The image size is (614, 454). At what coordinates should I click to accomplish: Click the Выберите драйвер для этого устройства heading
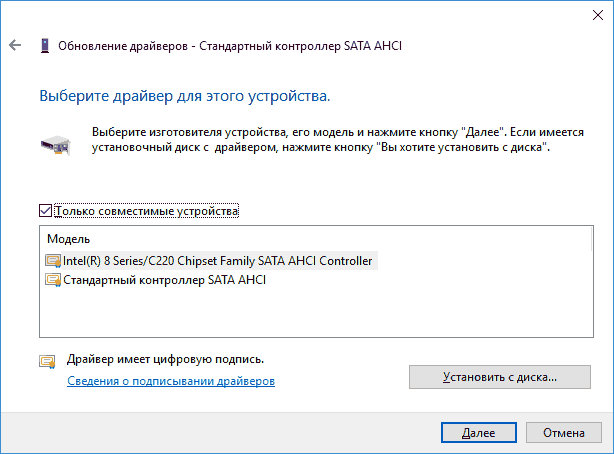185,96
